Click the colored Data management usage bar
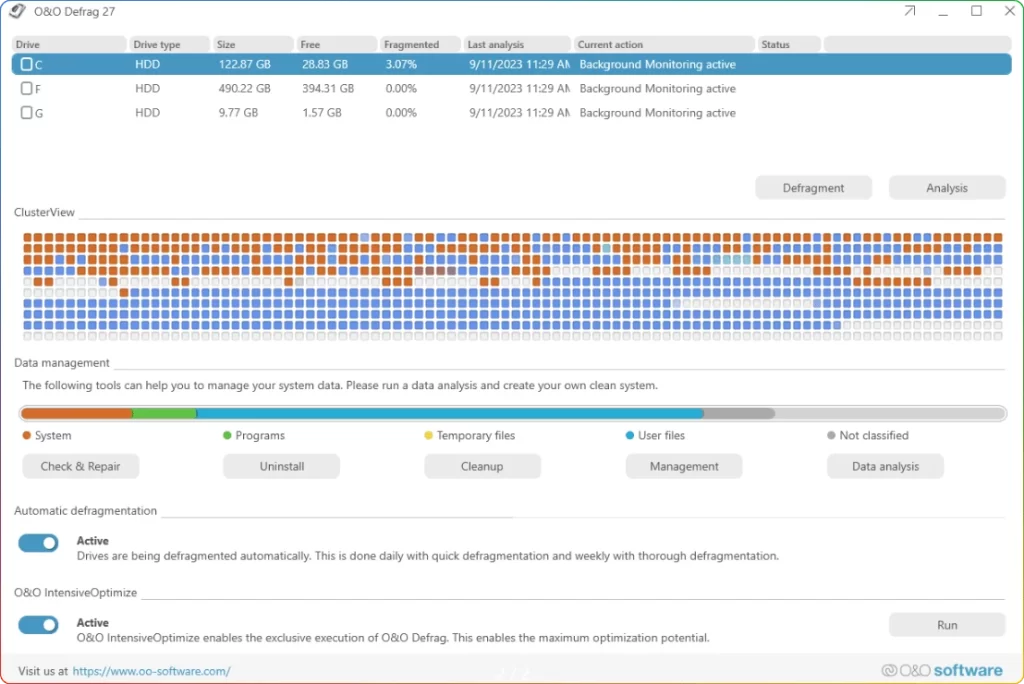The image size is (1024, 684). pos(512,412)
